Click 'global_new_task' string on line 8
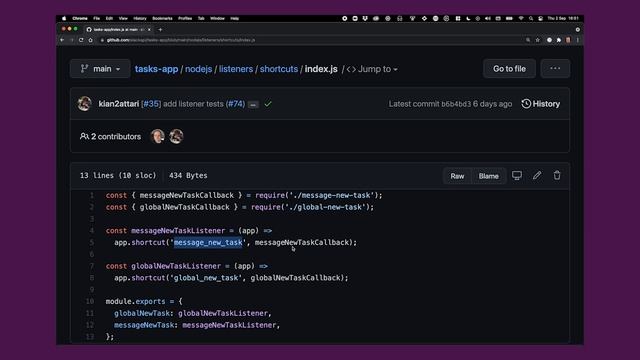This screenshot has width=640, height=360. [x=206, y=278]
